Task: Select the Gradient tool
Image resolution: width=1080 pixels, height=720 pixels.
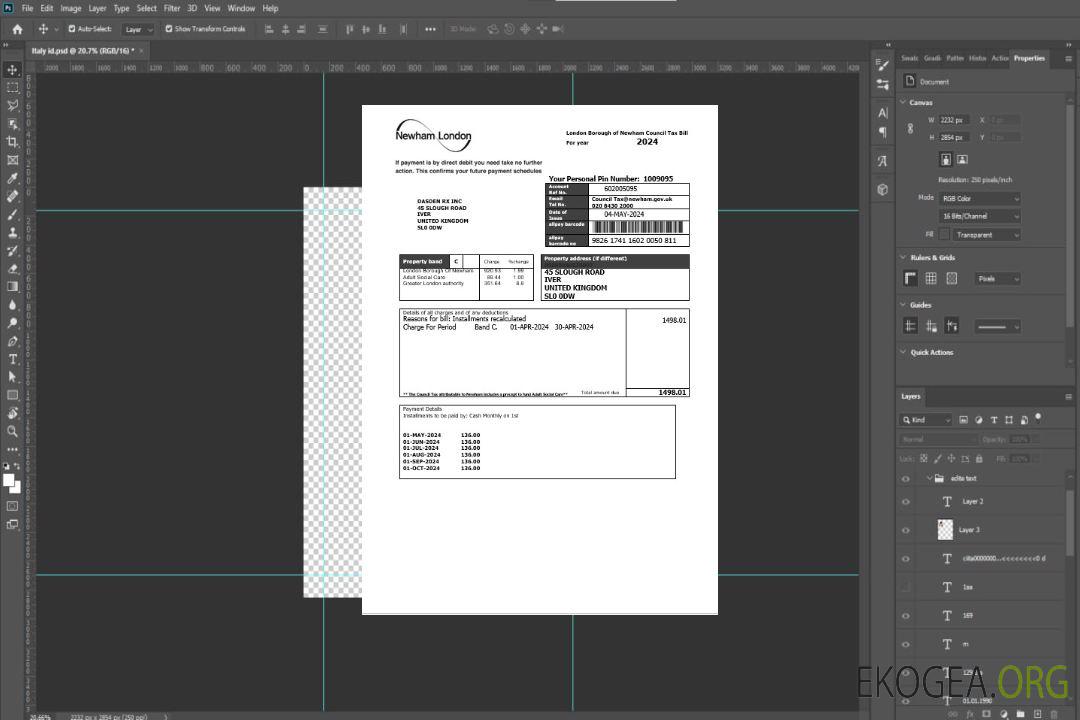Action: point(12,287)
